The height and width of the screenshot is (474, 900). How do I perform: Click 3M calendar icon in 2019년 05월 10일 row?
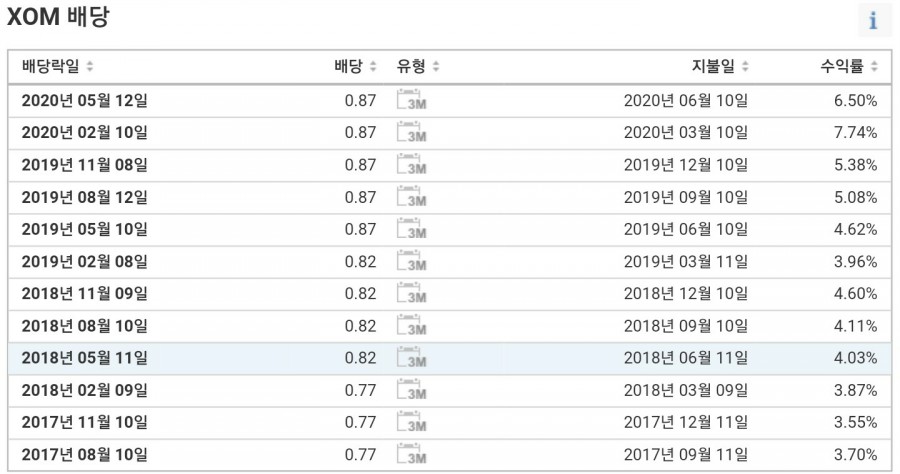(412, 228)
